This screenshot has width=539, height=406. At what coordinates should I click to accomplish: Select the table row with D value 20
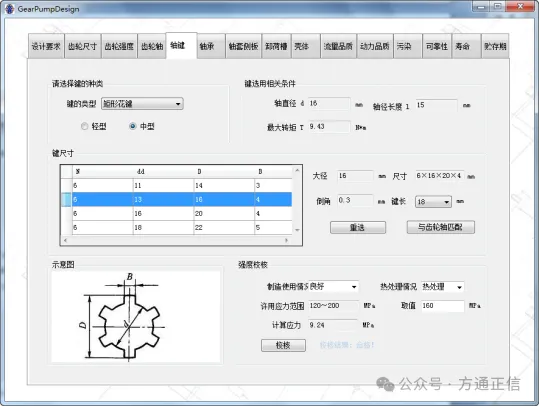coord(182,213)
